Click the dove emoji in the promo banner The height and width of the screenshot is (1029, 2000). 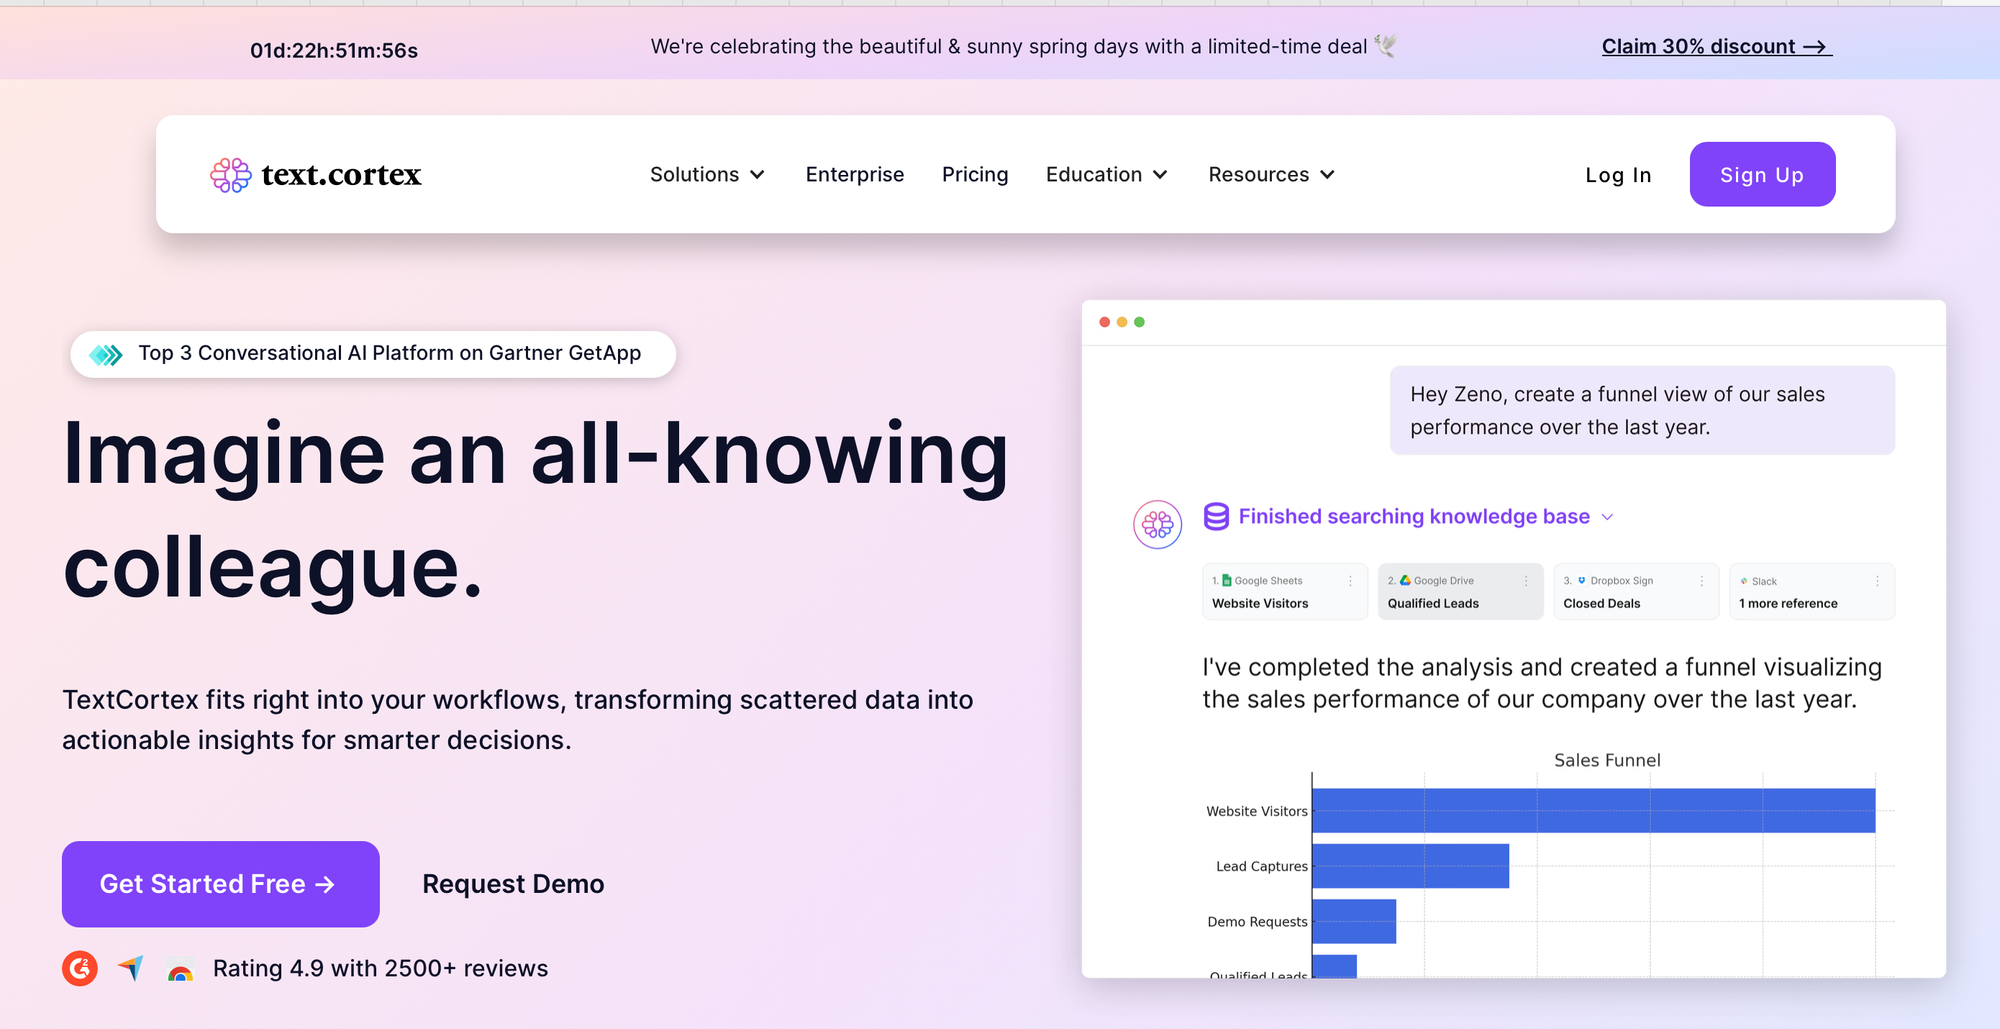[x=1386, y=45]
